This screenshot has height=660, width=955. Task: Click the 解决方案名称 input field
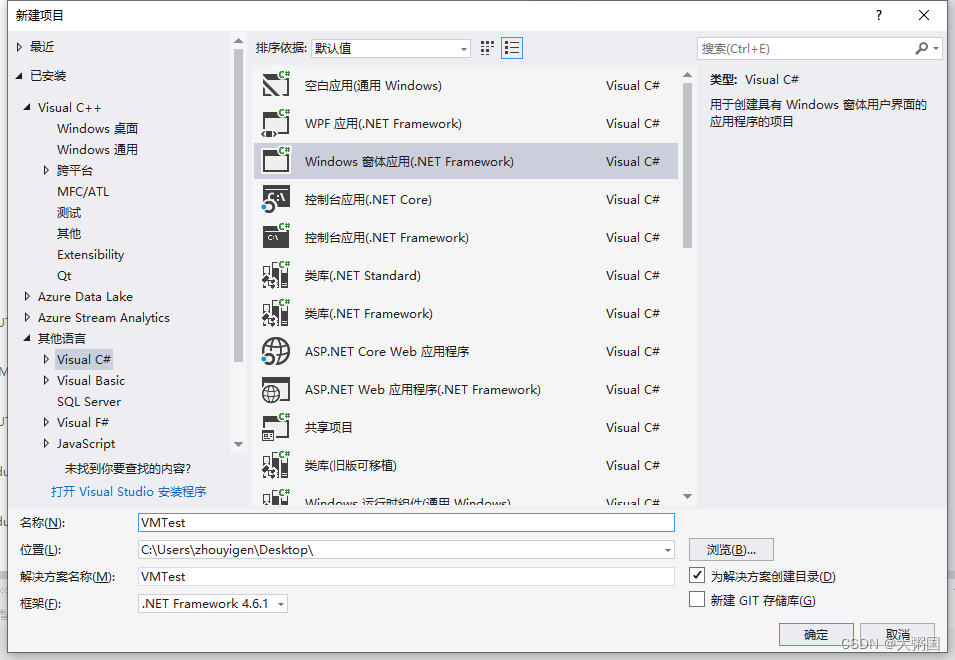click(406, 577)
